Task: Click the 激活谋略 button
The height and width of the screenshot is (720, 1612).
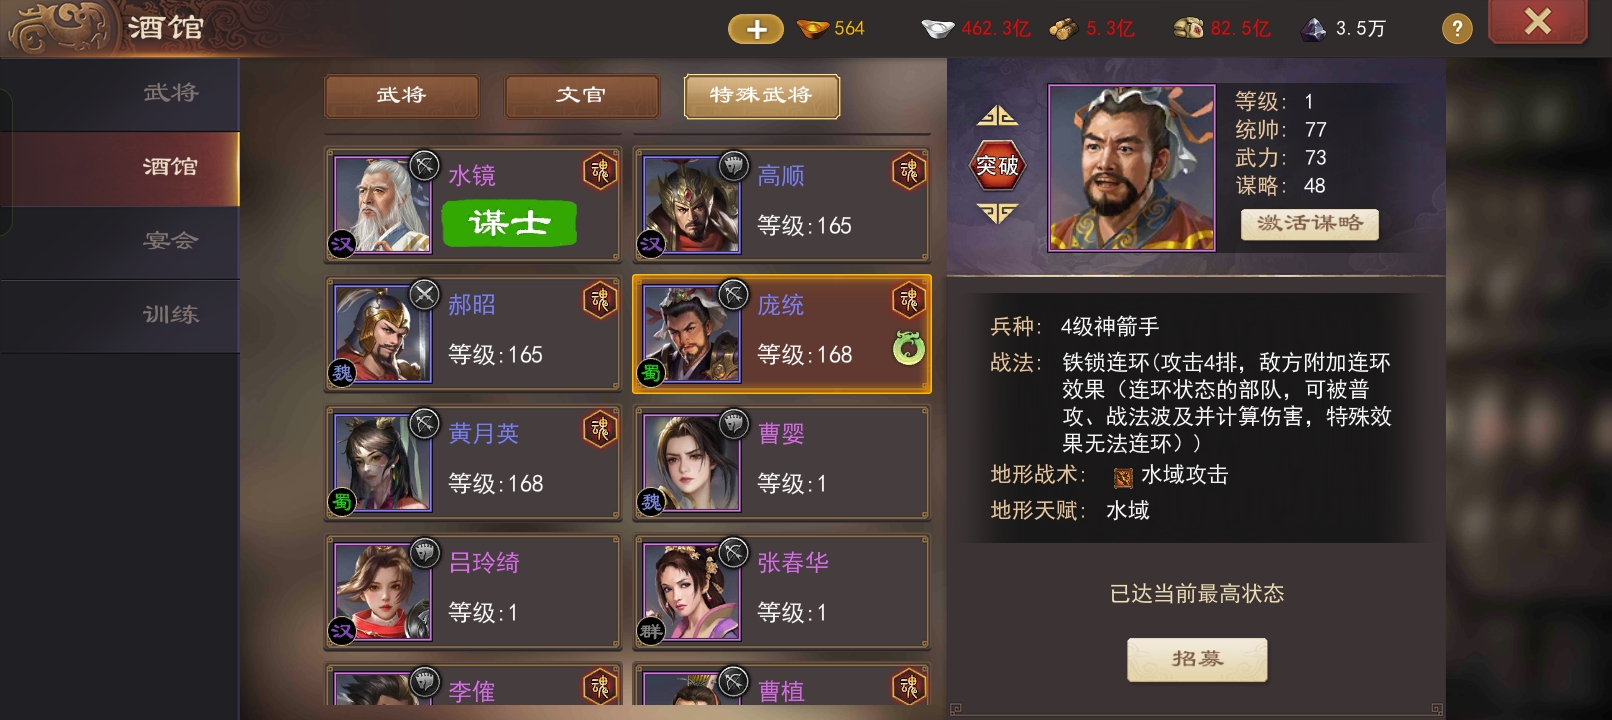Action: (x=1309, y=224)
